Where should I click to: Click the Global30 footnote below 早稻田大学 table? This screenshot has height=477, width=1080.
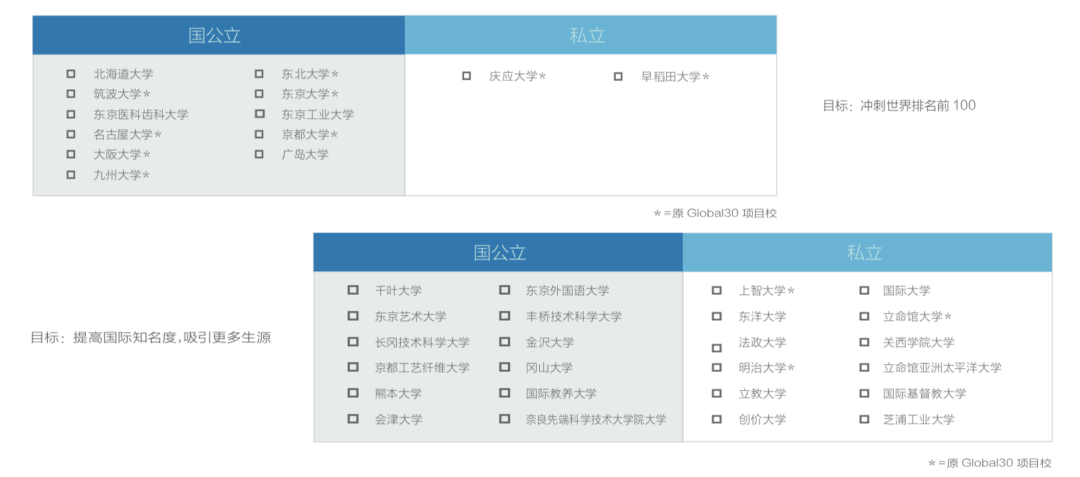715,213
